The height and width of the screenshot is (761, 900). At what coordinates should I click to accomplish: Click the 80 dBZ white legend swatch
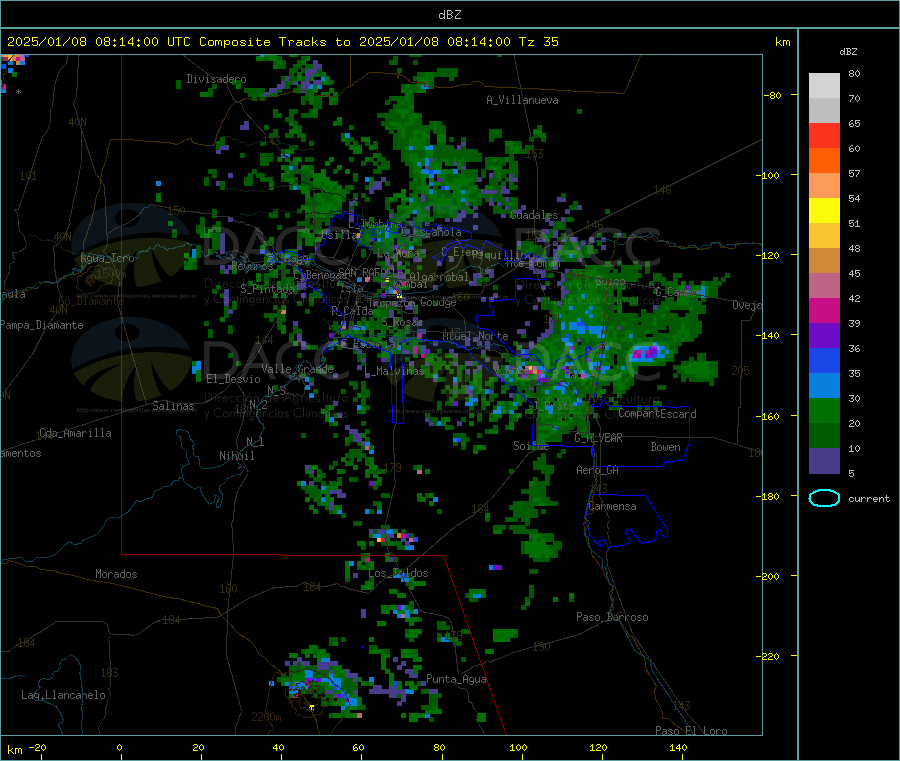(824, 86)
